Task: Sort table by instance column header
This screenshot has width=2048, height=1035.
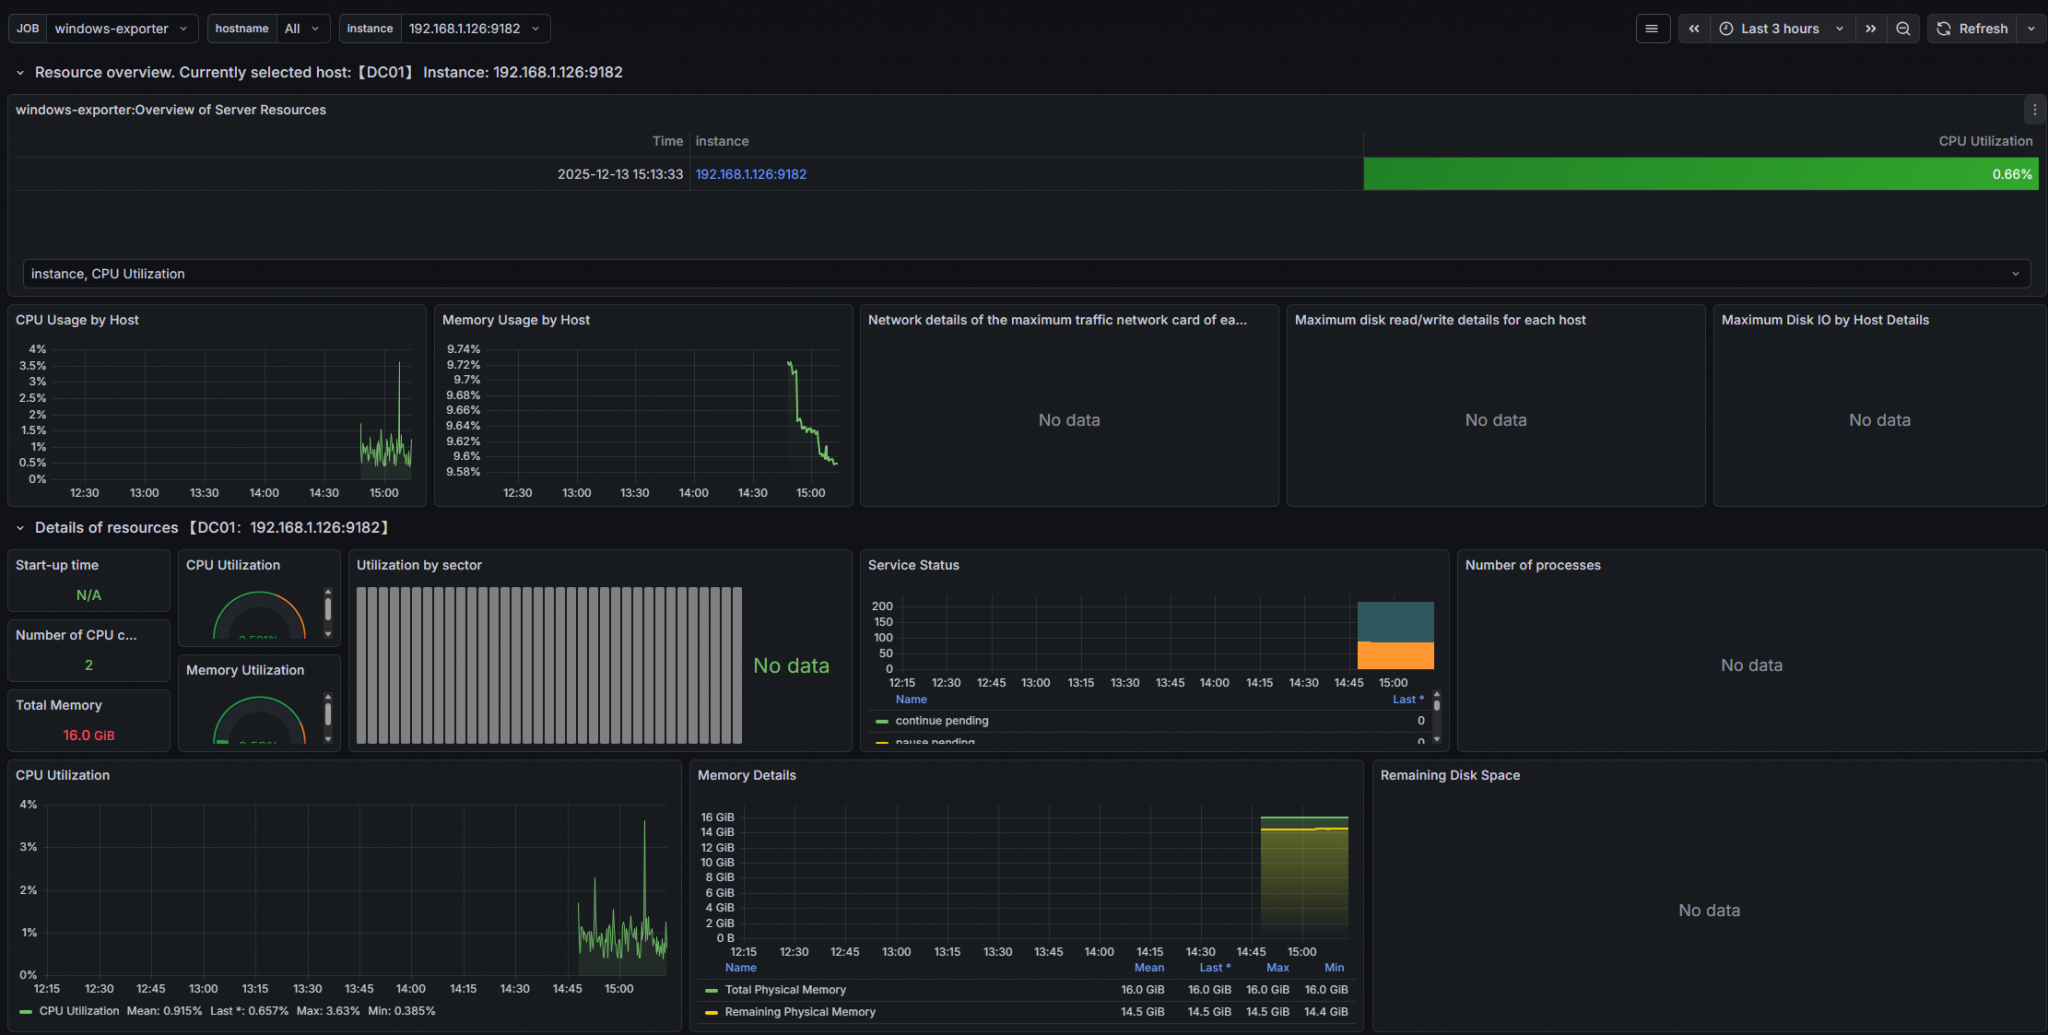Action: click(x=722, y=141)
